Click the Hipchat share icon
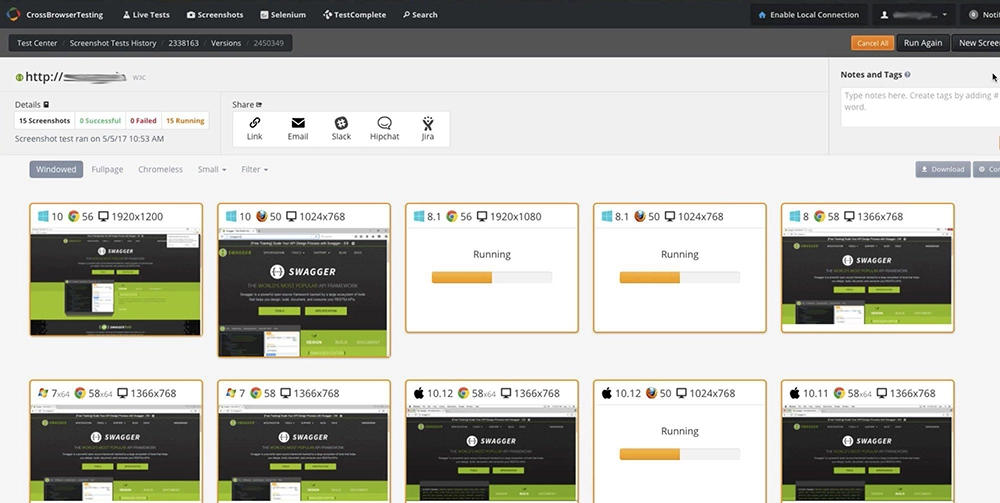Screen dimensions: 1000x503 point(384,123)
